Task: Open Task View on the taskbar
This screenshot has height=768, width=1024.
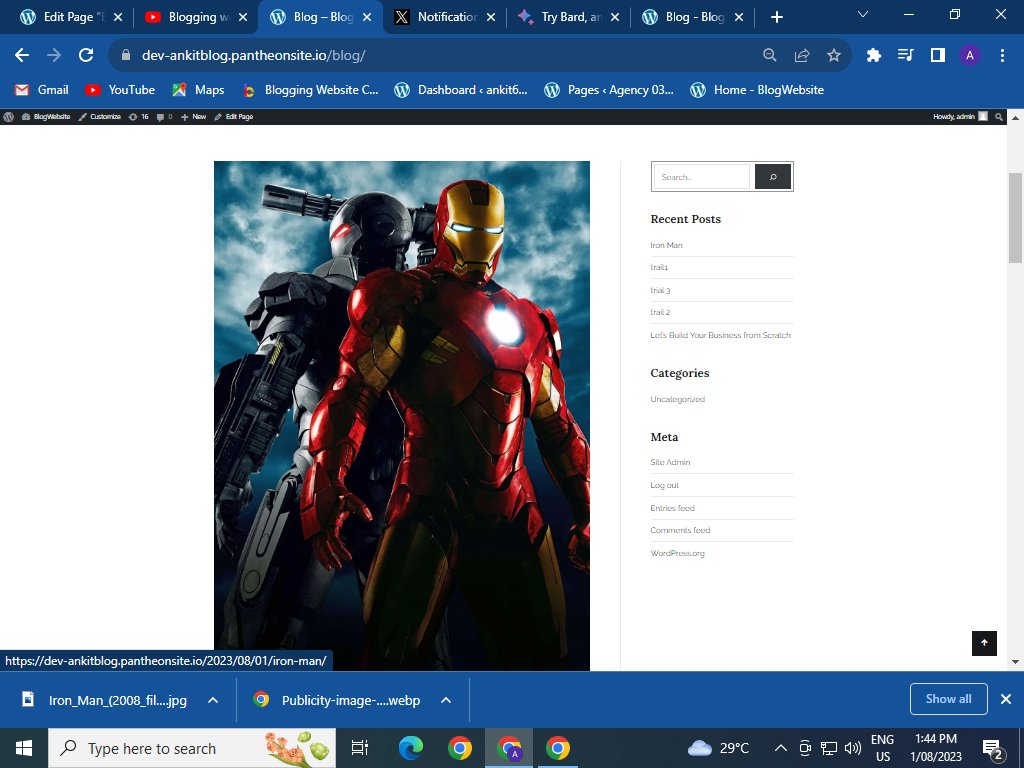Action: click(x=360, y=748)
